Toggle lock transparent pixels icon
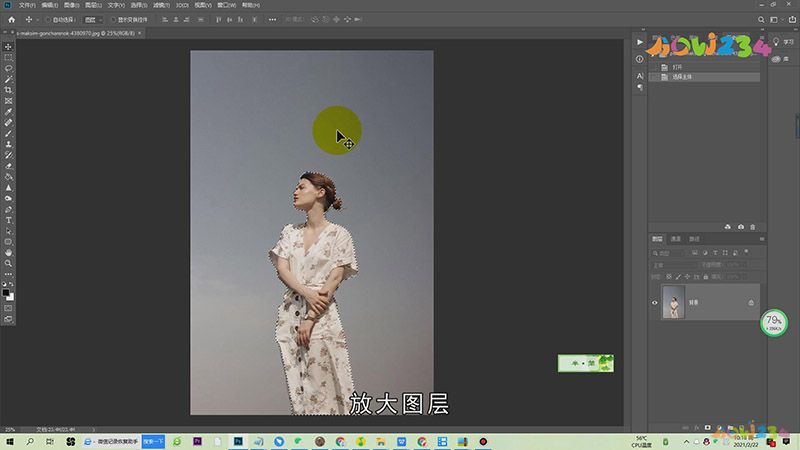 (x=668, y=277)
